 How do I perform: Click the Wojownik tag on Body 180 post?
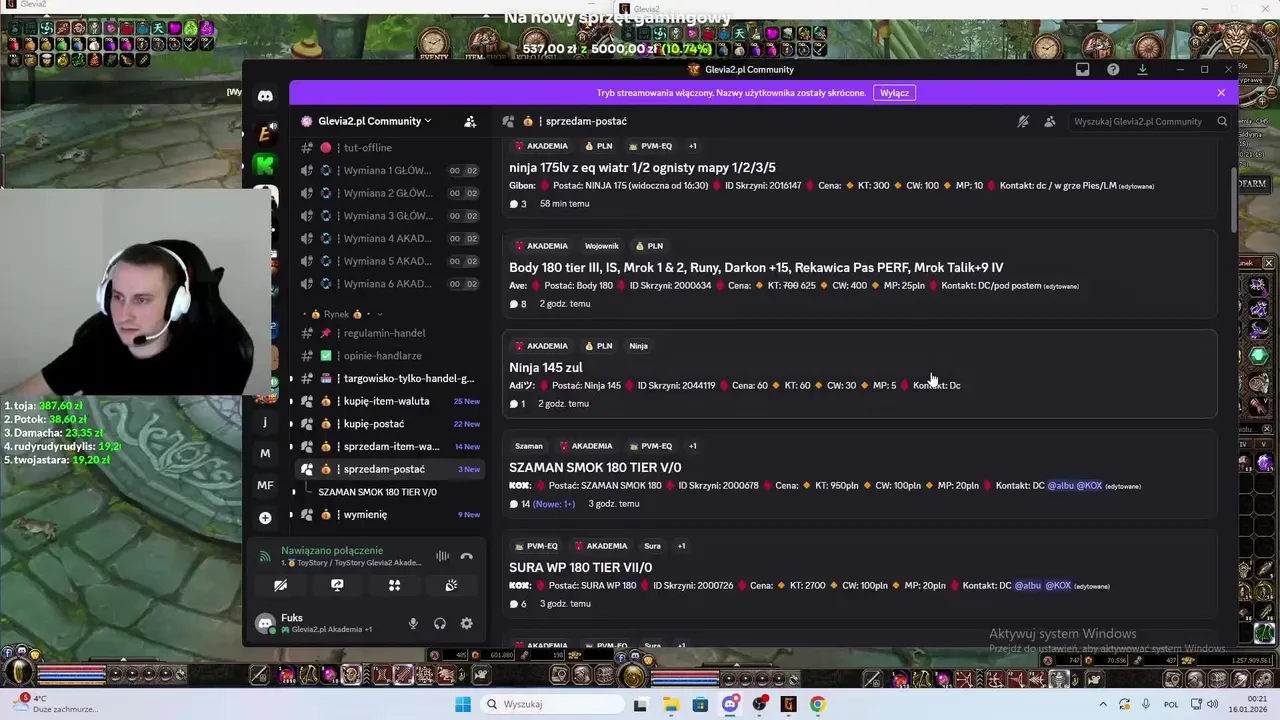(x=602, y=246)
